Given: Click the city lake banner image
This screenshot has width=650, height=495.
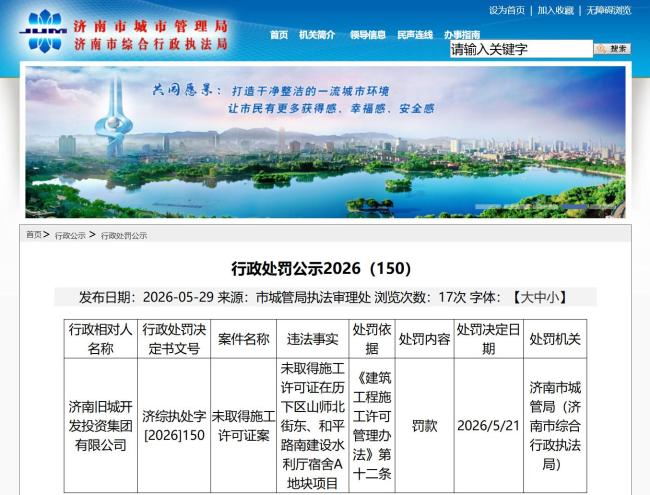Looking at the screenshot, I should click(x=325, y=142).
